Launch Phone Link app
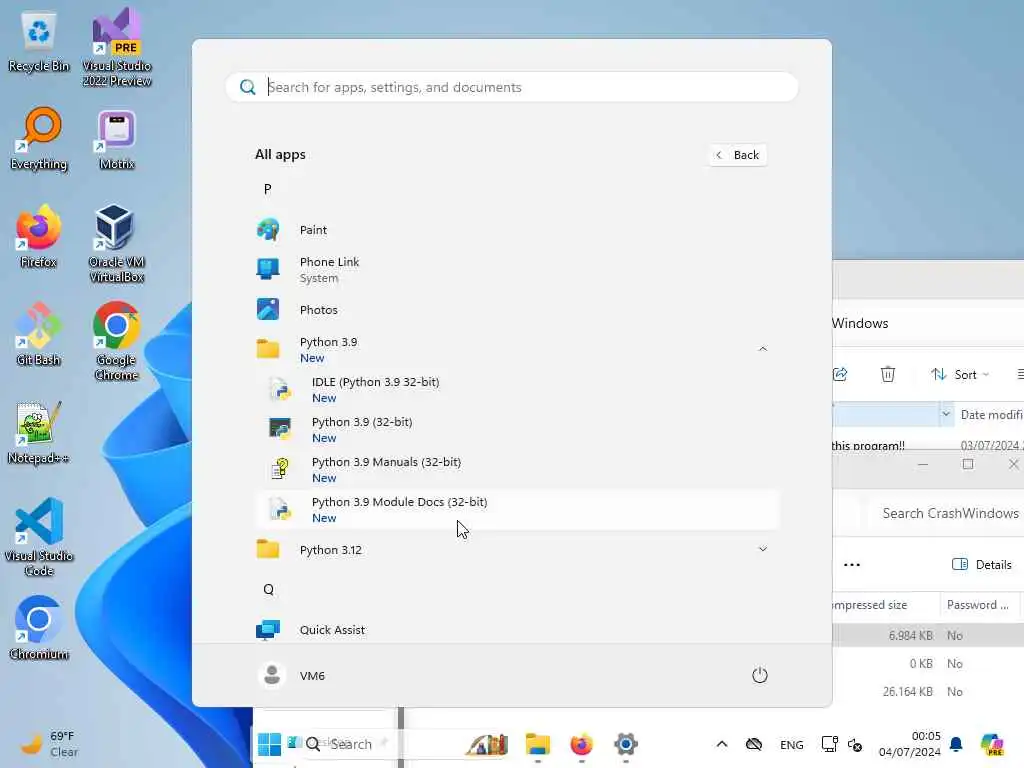Image resolution: width=1024 pixels, height=768 pixels. tap(517, 270)
